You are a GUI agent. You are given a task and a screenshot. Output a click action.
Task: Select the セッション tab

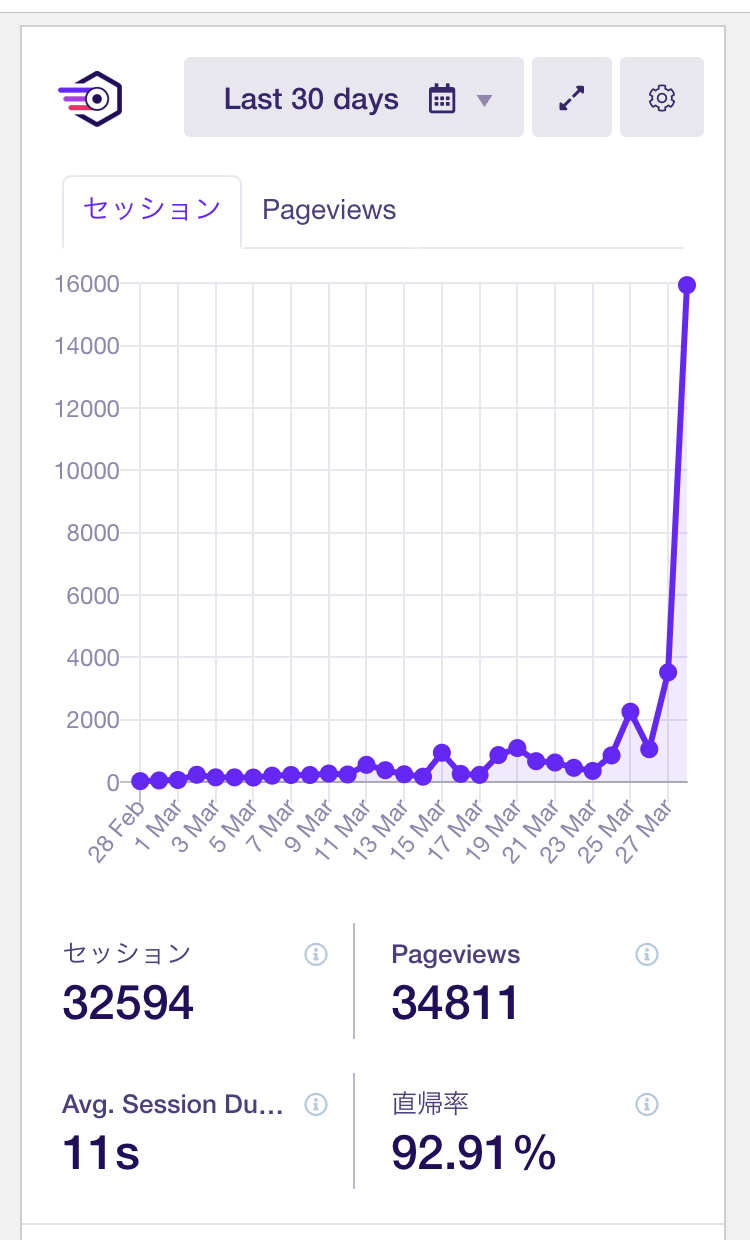[152, 210]
